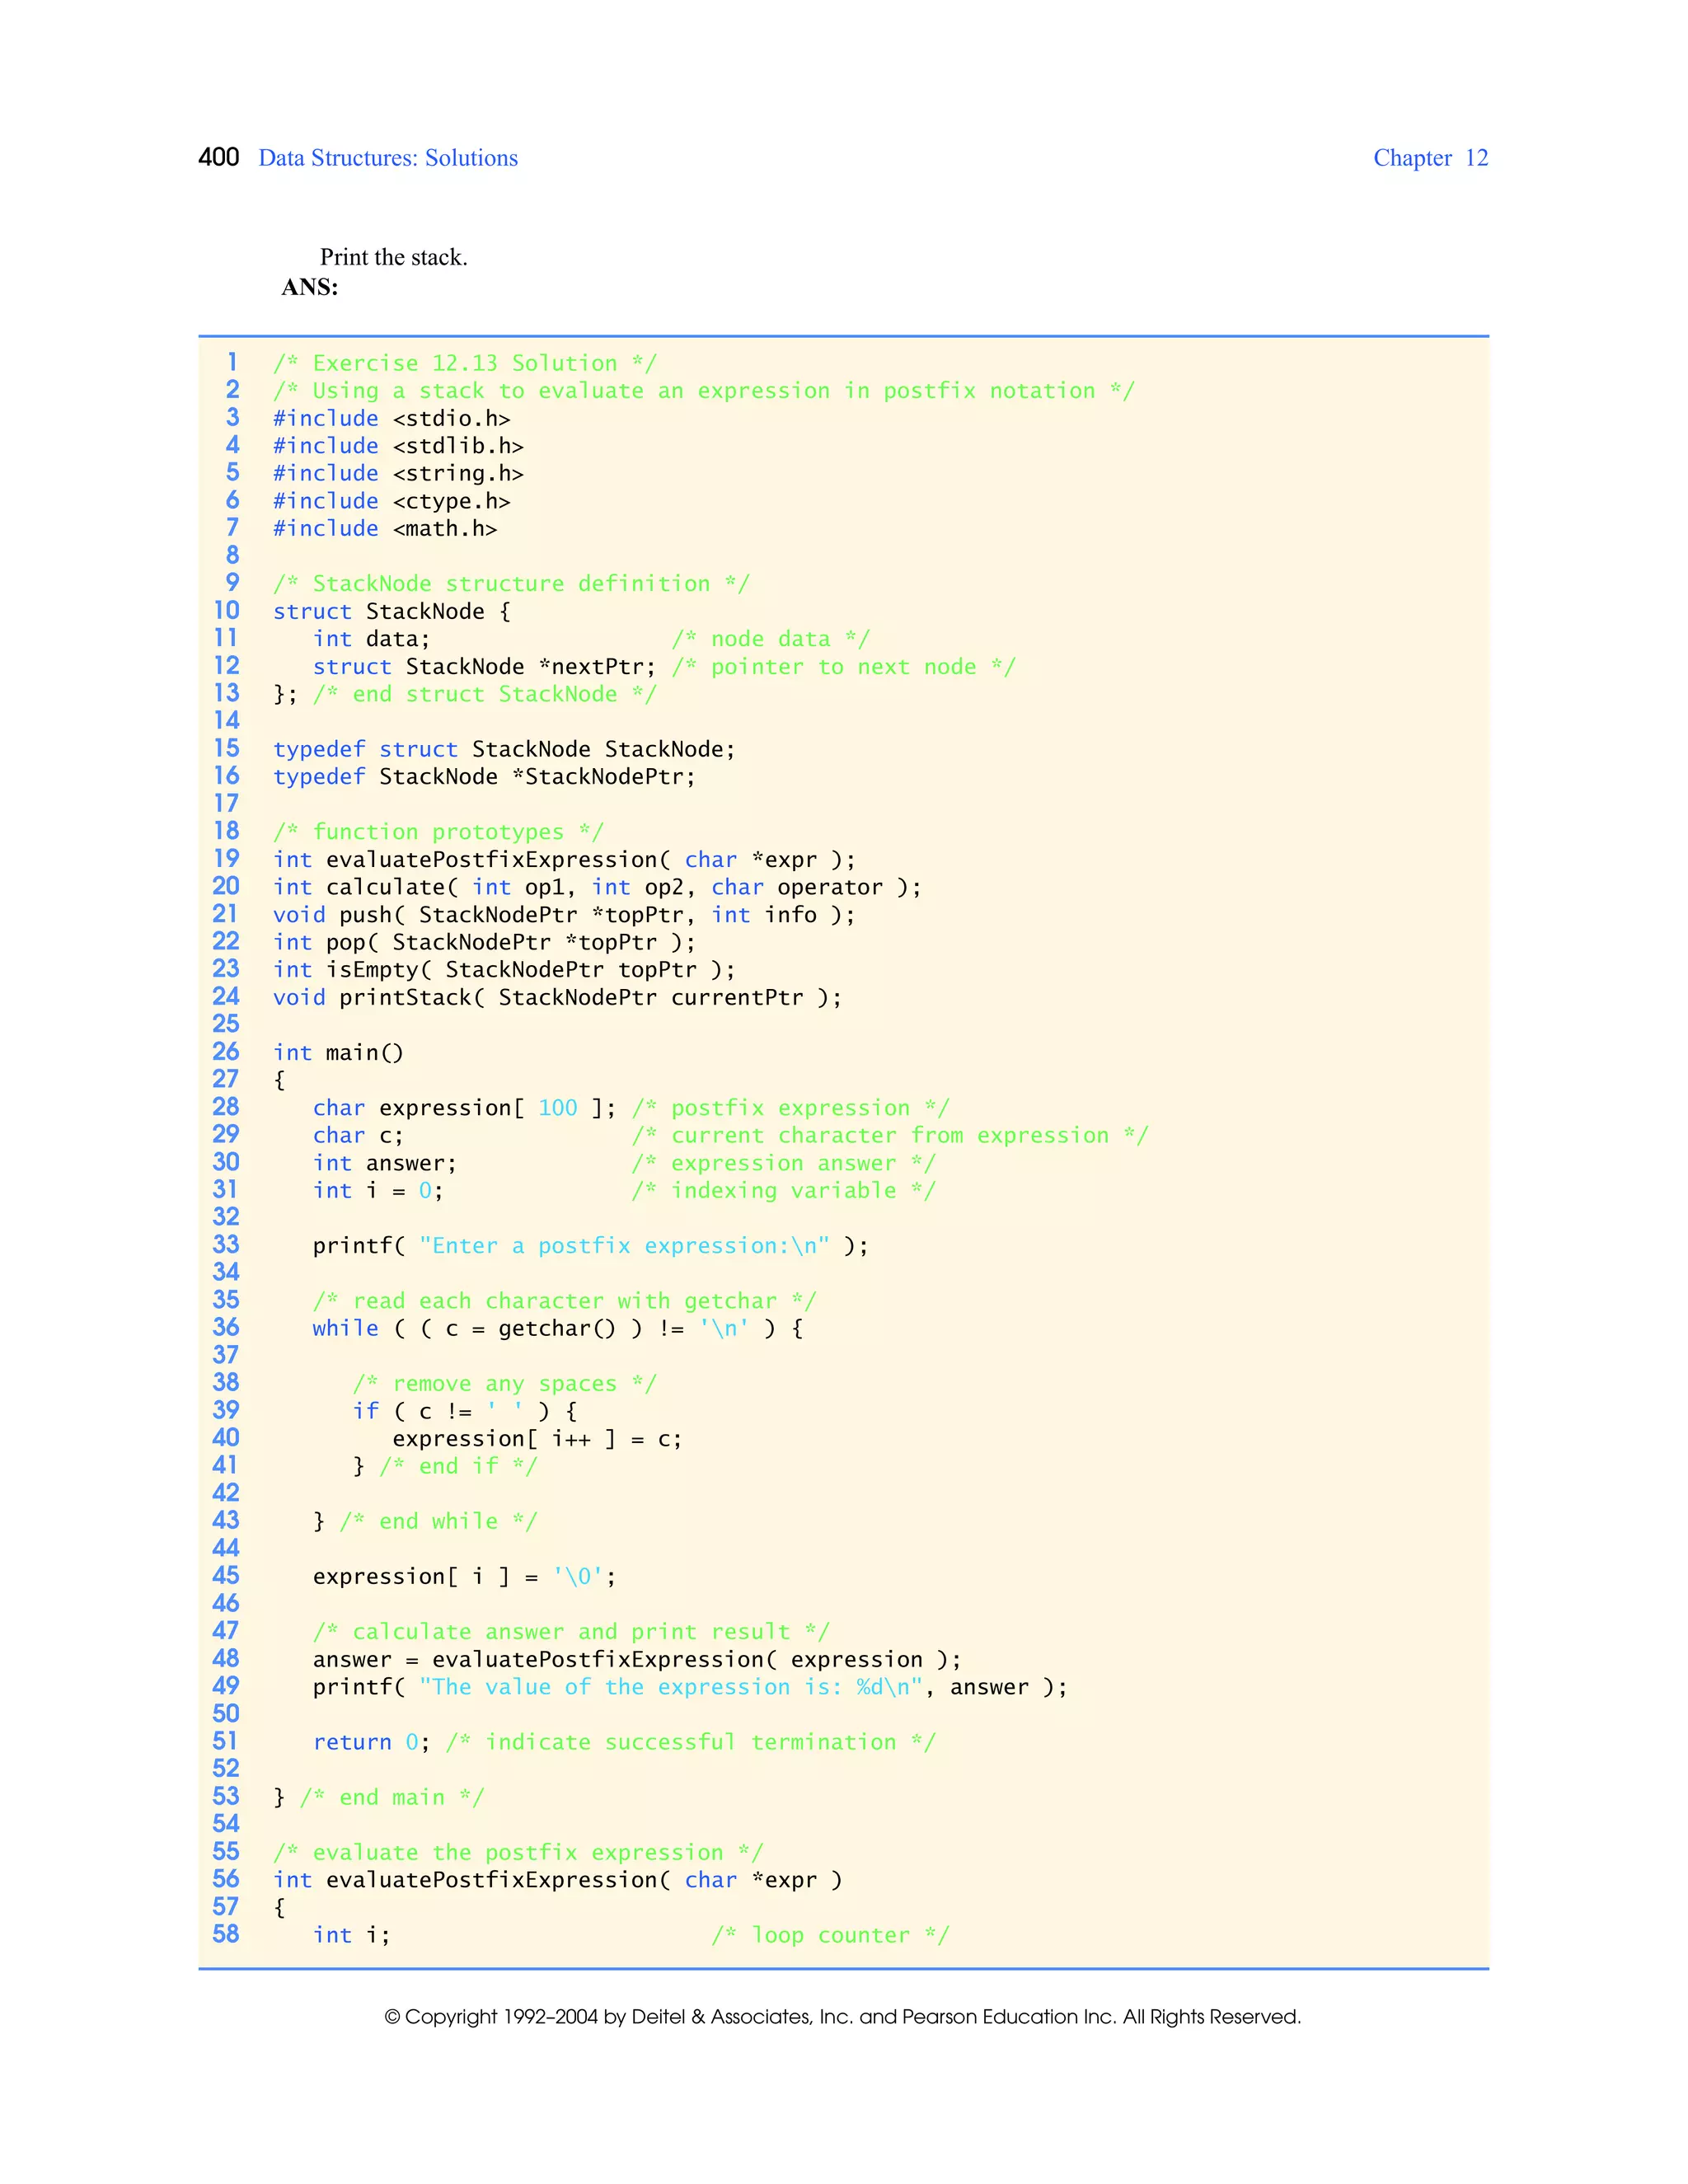The image size is (1688, 2184).
Task: Click the calculate function prototype line
Action: coord(597,887)
